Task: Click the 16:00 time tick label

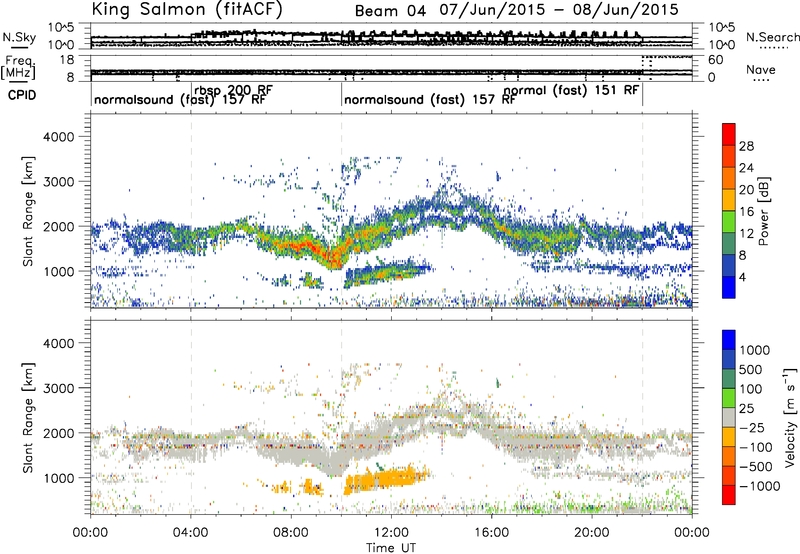Action: (x=491, y=533)
